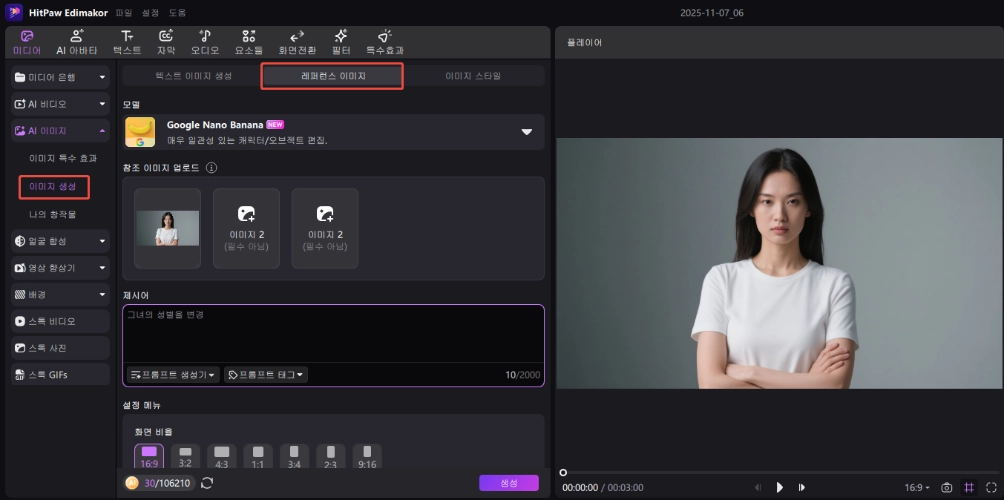This screenshot has height=500, width=1004.
Task: Switch to 레퍼런스 이미지 tab
Action: [333, 76]
